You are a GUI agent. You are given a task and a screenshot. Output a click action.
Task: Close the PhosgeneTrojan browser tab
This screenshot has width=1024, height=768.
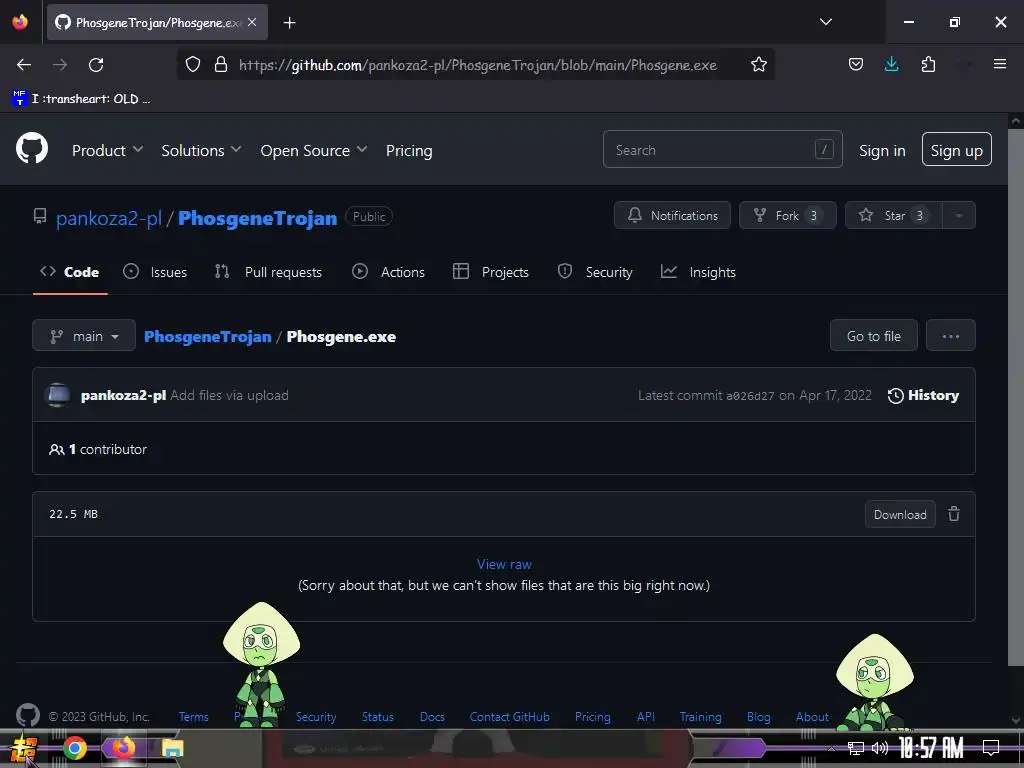(252, 22)
